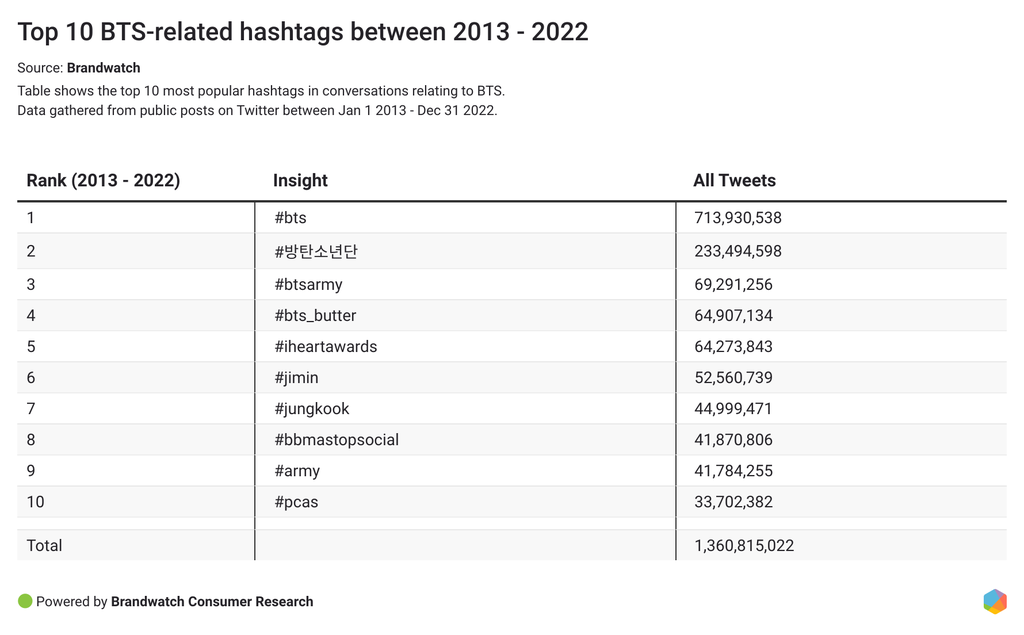
Task: Select the #army hashtag cell
Action: (x=297, y=471)
